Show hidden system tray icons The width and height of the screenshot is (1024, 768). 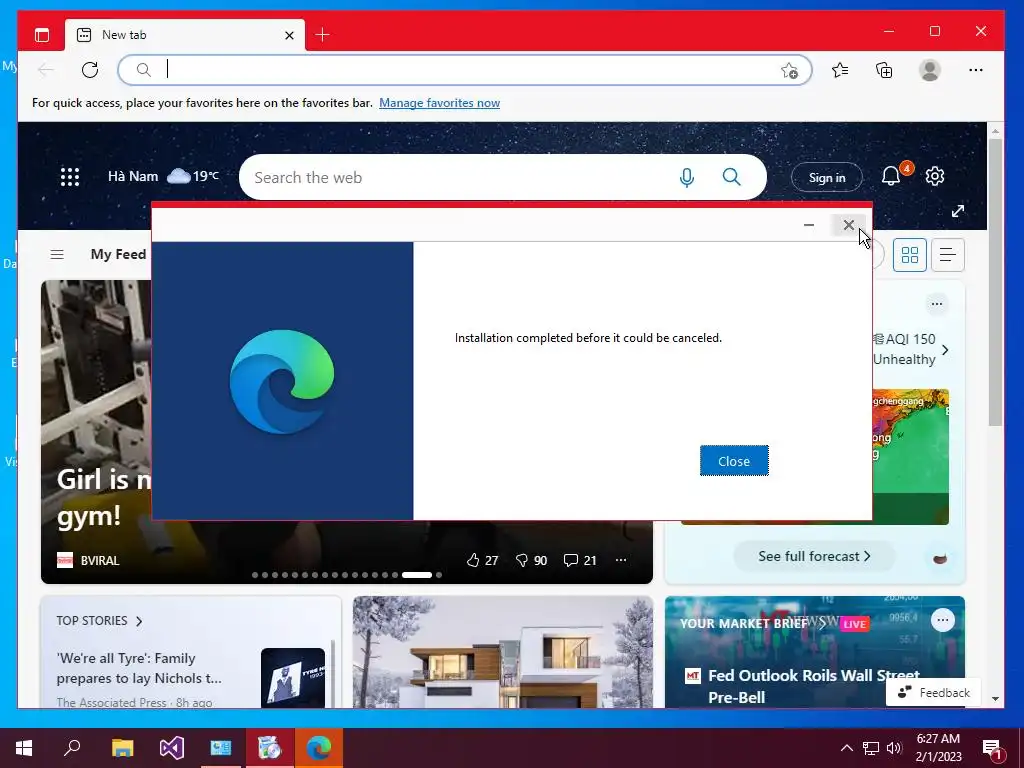pyautogui.click(x=846, y=748)
